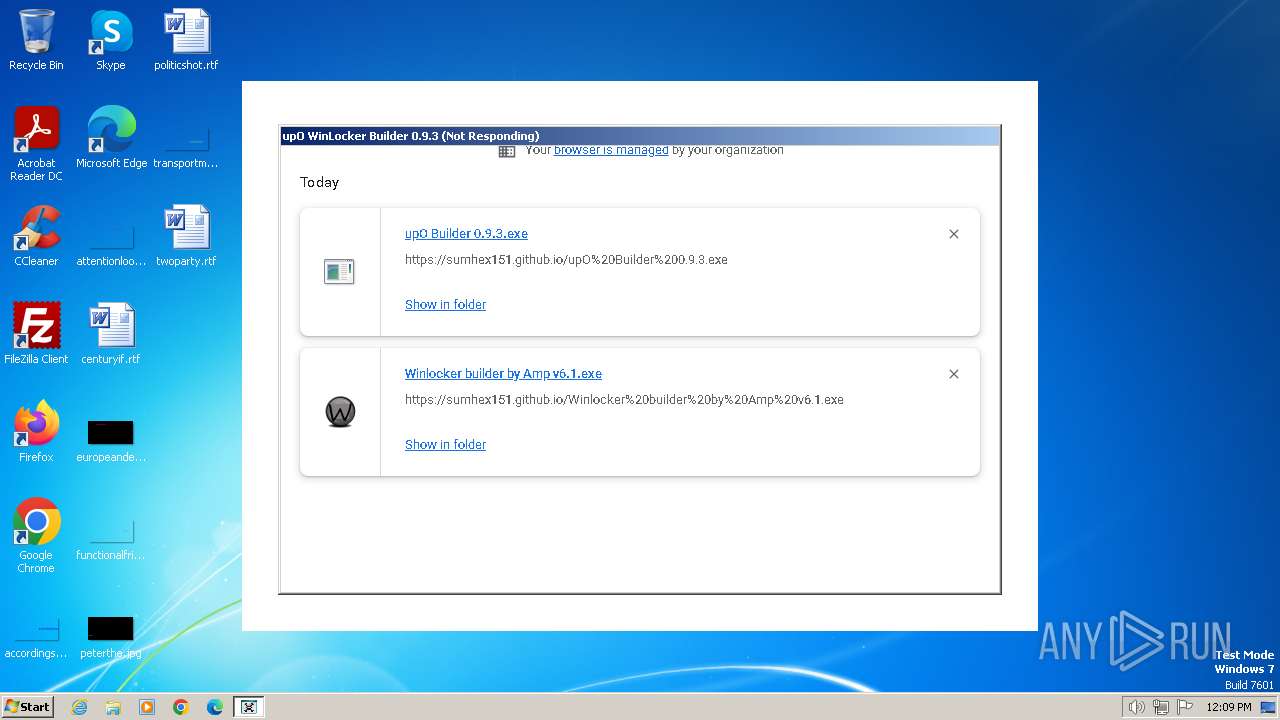Launch CCleaner from desktop
1280x720 pixels.
(x=36, y=236)
